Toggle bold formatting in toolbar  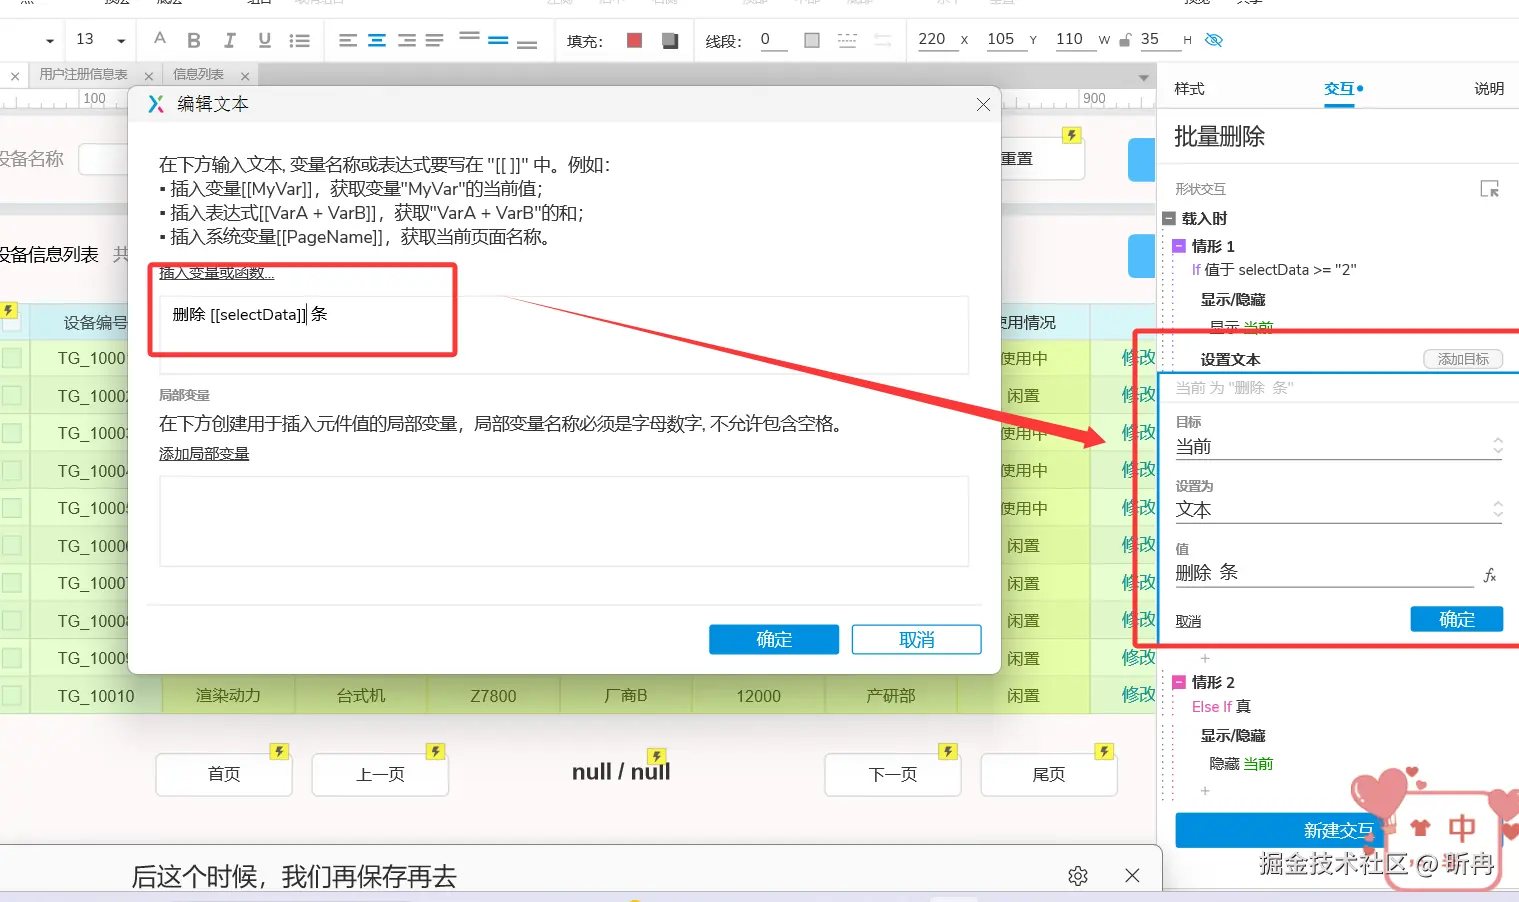point(194,40)
